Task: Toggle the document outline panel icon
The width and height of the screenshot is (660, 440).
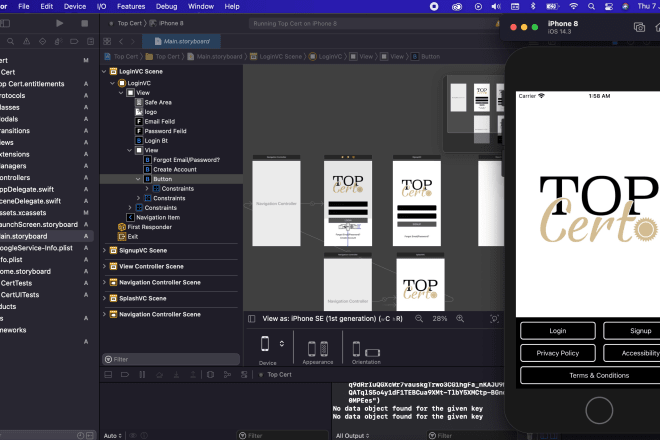Action: pyautogui.click(x=252, y=319)
